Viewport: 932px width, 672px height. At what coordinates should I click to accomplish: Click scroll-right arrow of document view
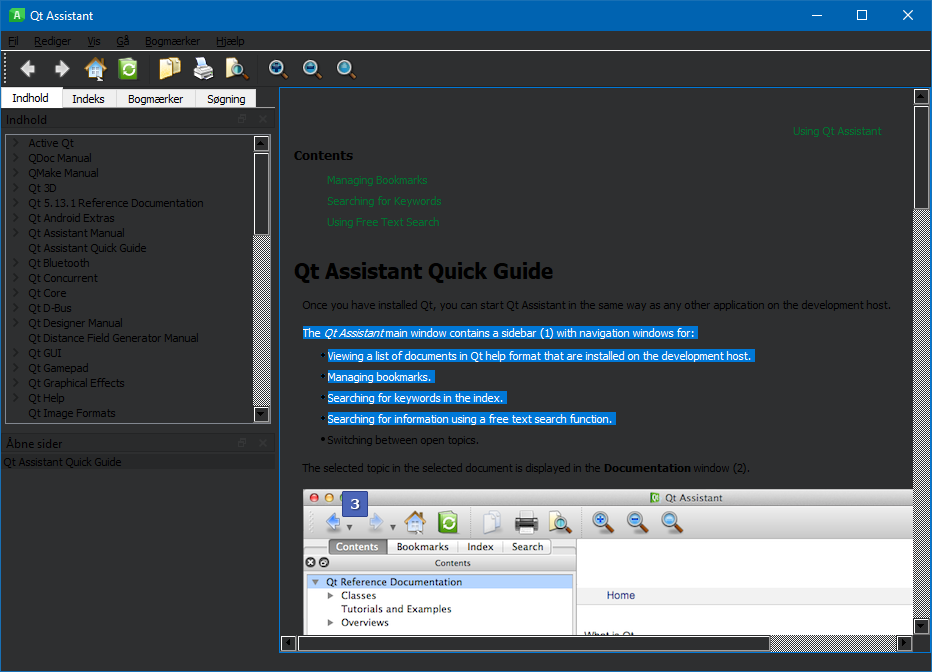pyautogui.click(x=904, y=643)
